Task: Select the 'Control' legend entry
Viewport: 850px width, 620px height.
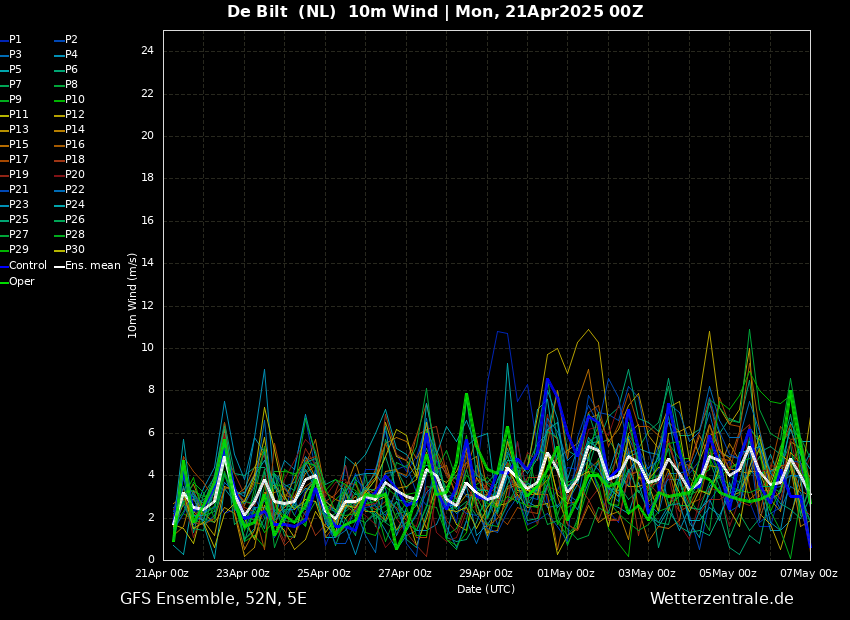Action: [27, 266]
